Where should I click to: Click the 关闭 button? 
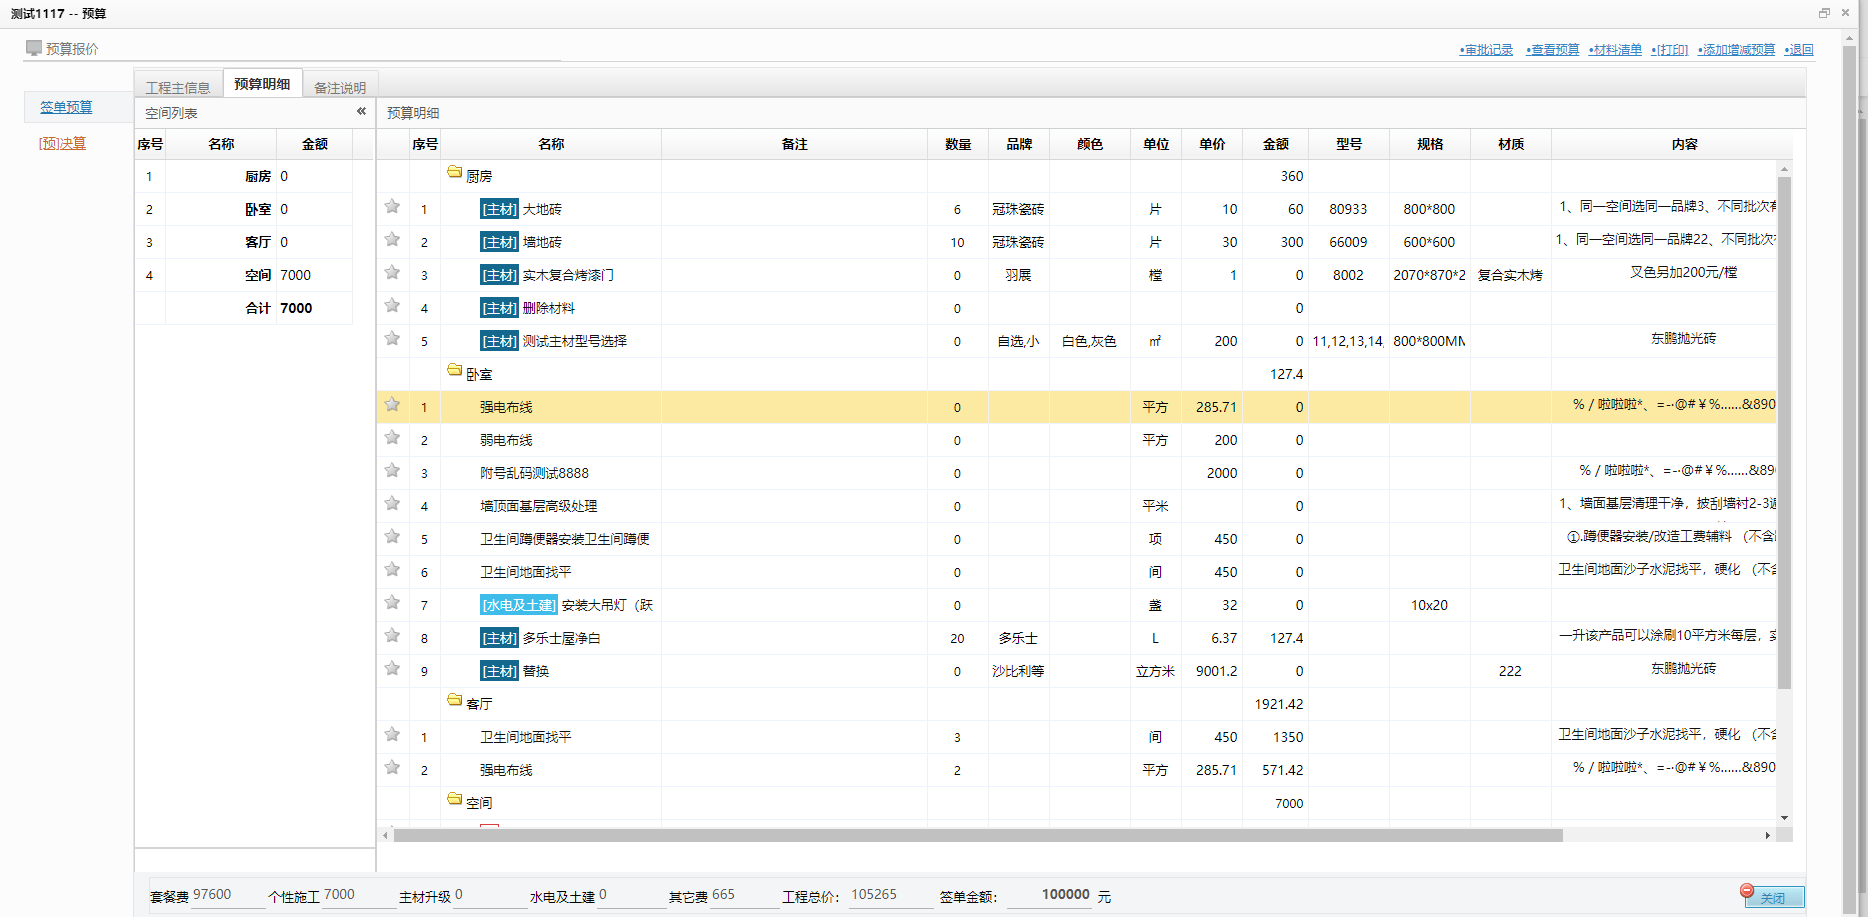coord(1773,897)
